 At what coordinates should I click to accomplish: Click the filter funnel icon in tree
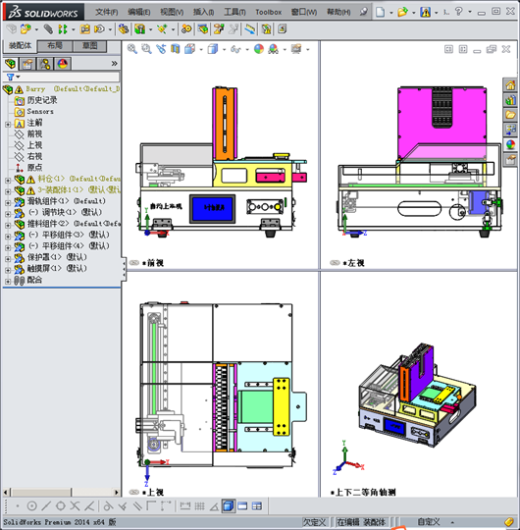click(x=10, y=77)
